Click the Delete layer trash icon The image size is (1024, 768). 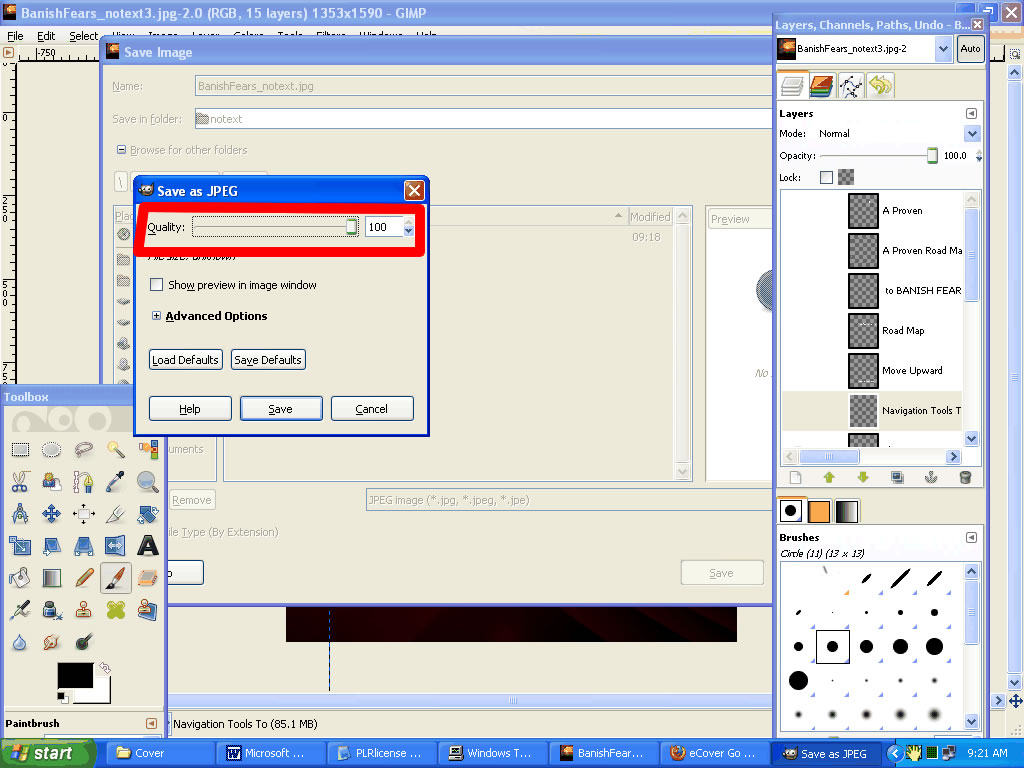click(965, 478)
